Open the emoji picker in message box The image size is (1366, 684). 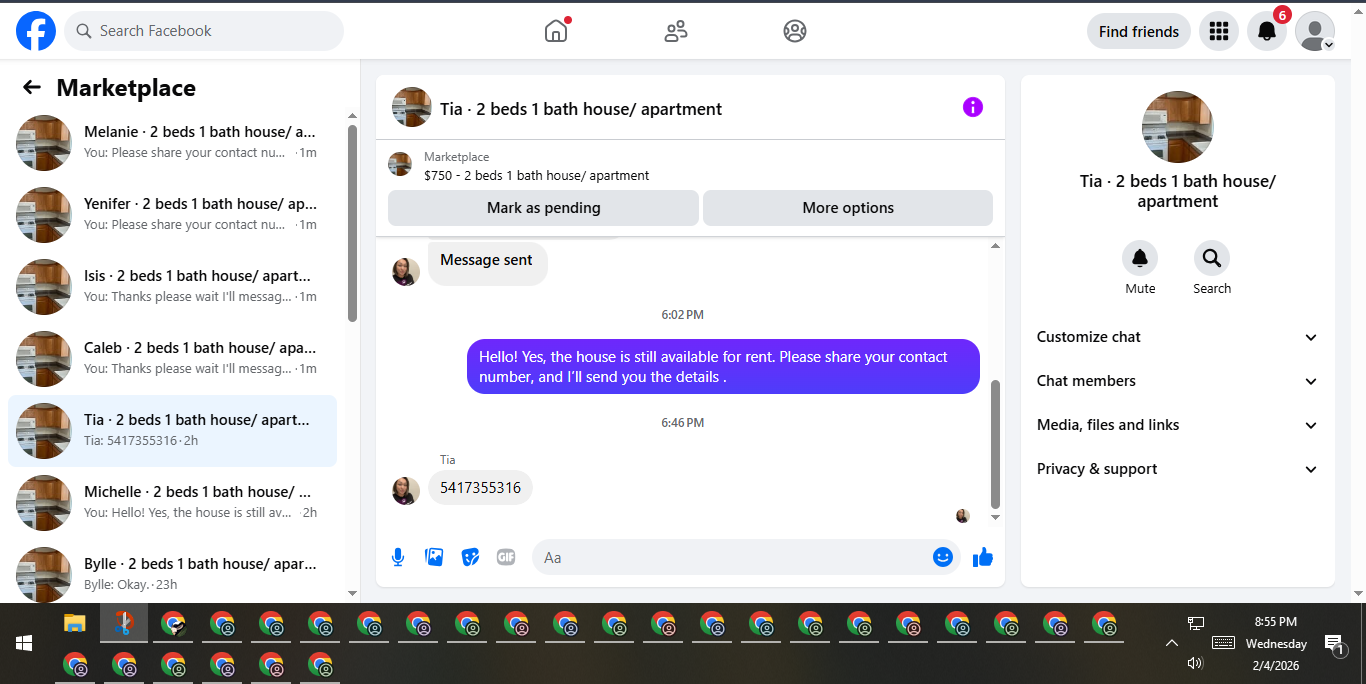(x=942, y=557)
